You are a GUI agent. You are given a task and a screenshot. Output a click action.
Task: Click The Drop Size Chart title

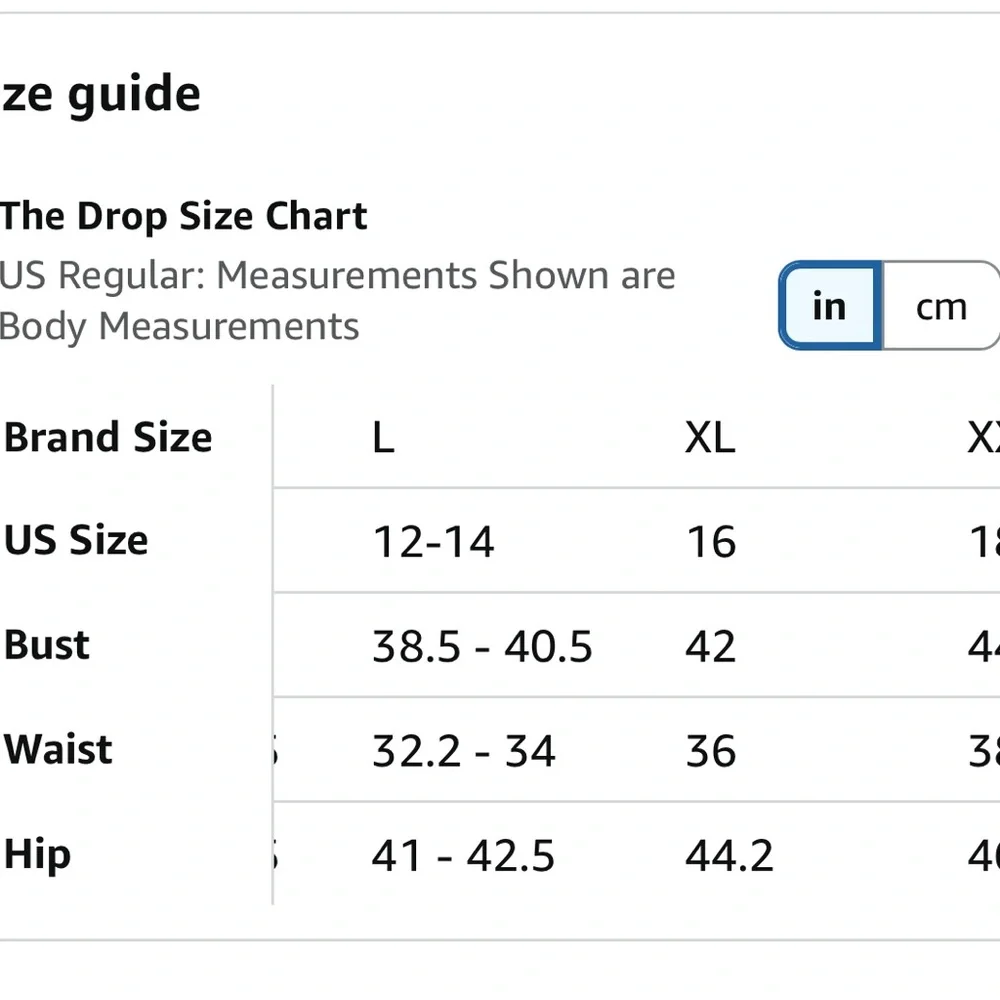(184, 216)
